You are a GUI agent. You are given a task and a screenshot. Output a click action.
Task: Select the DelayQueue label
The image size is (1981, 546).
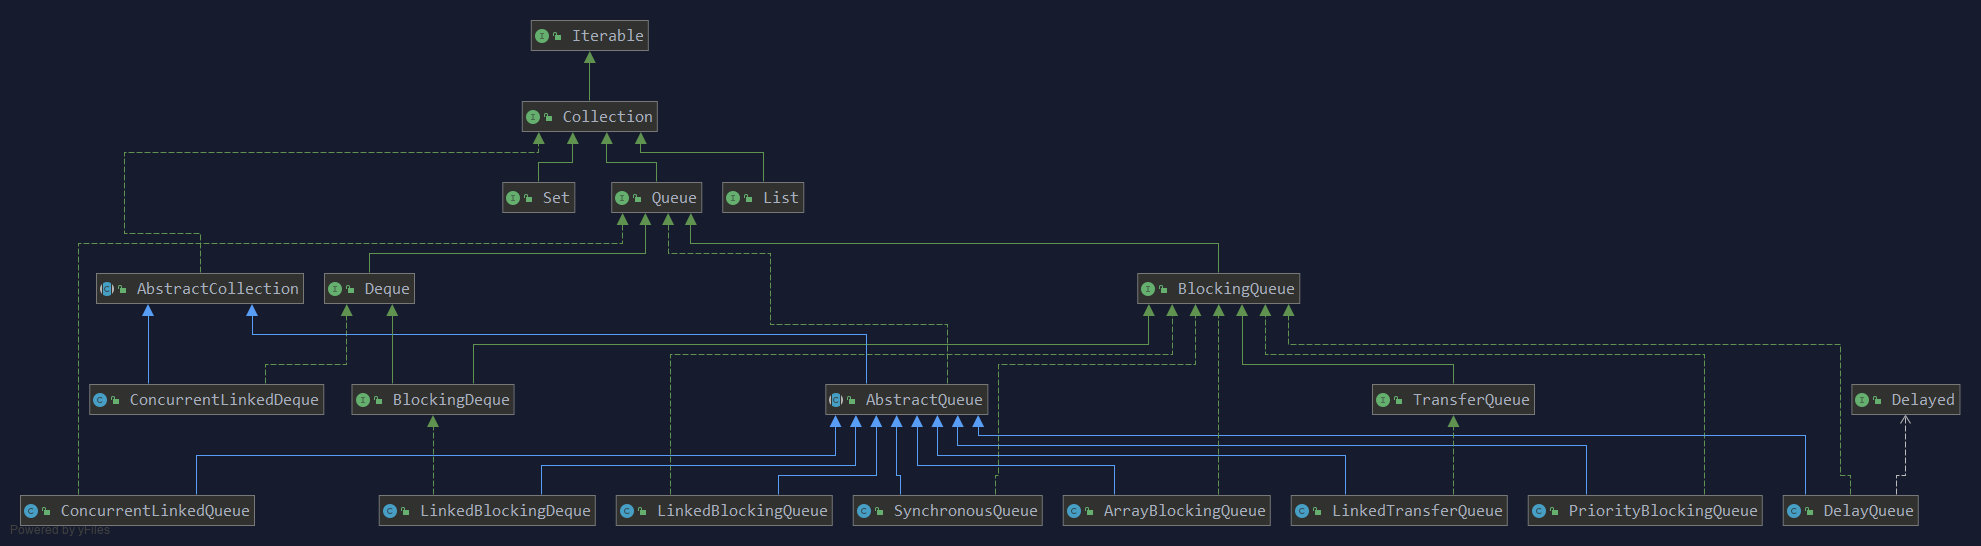pyautogui.click(x=1868, y=511)
